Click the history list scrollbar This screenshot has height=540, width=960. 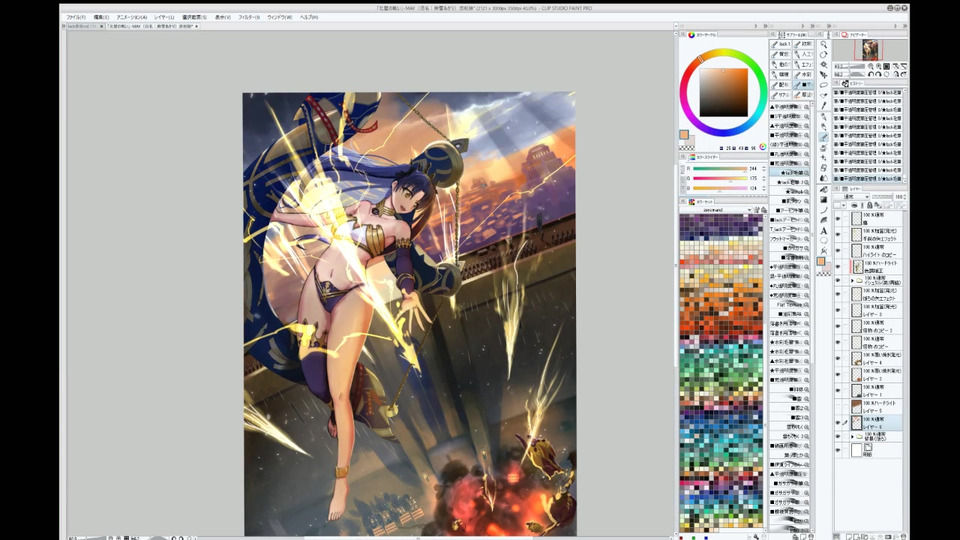click(905, 135)
